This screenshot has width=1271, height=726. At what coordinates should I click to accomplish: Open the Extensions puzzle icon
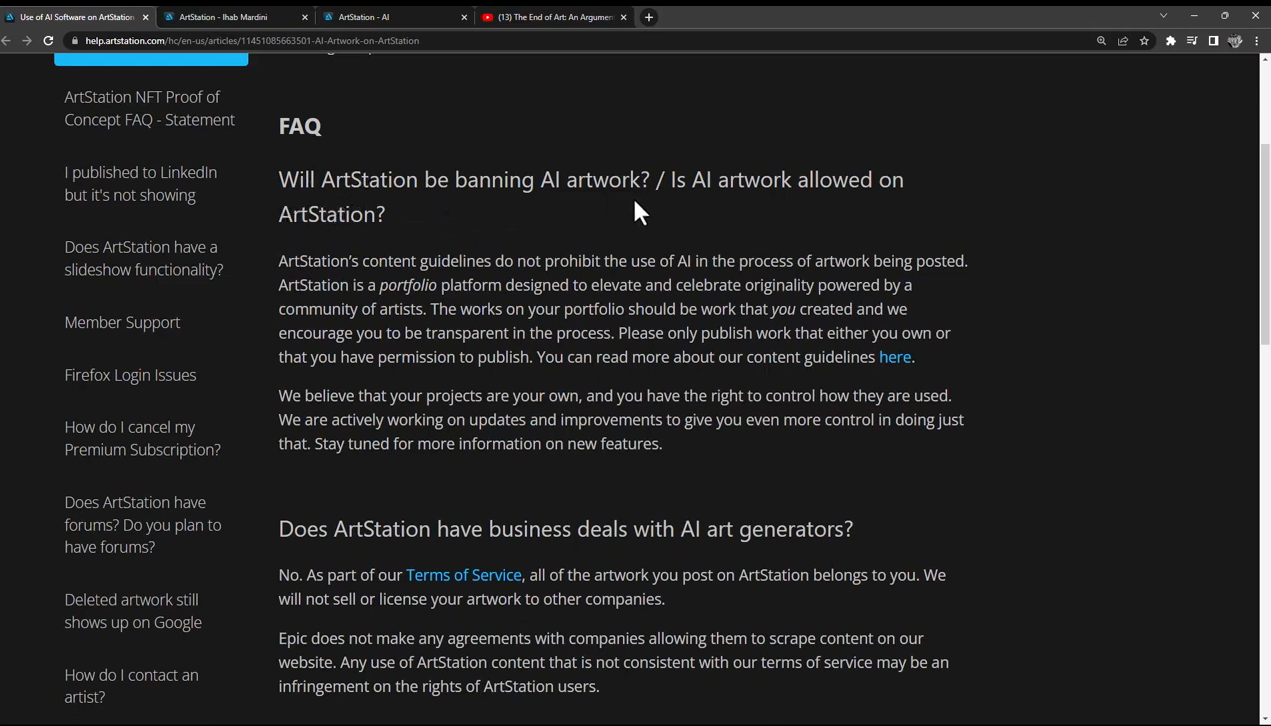tap(1171, 41)
